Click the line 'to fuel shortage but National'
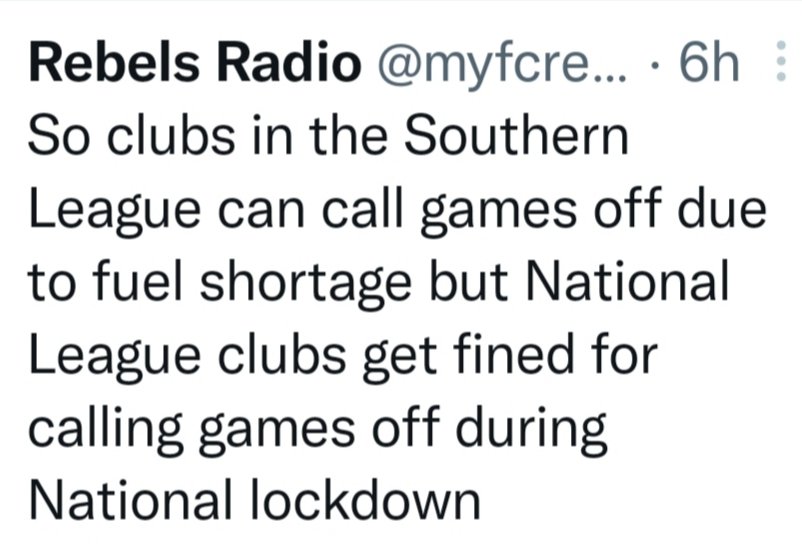The width and height of the screenshot is (802, 551). (x=378, y=283)
